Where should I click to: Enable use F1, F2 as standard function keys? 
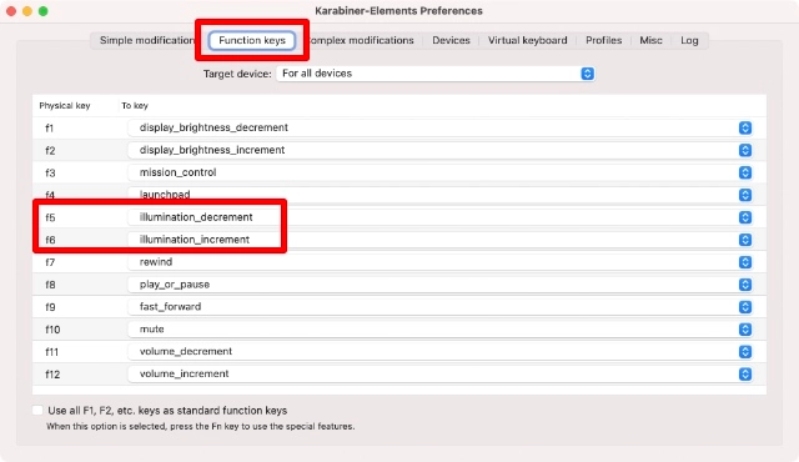[x=38, y=410]
